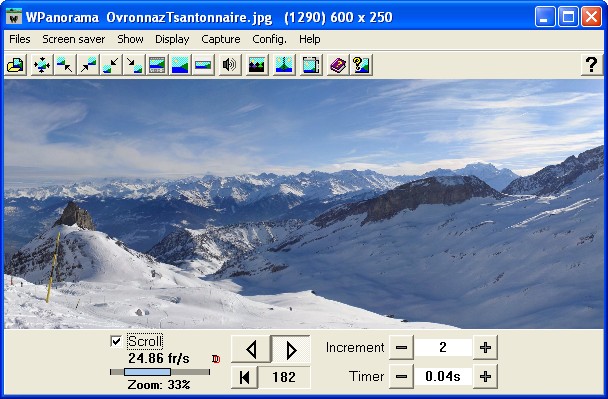The image size is (608, 399).
Task: Click the large landscape picture toolbar icon
Action: [x=180, y=65]
